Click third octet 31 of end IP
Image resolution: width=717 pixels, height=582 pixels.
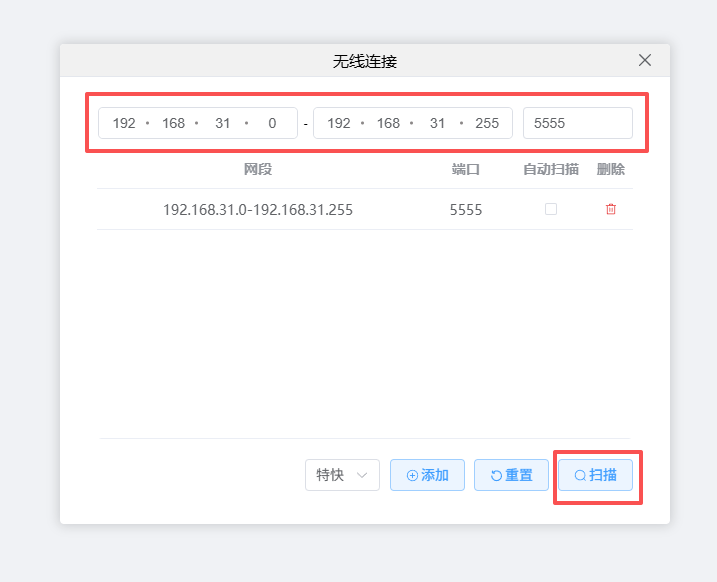point(437,123)
